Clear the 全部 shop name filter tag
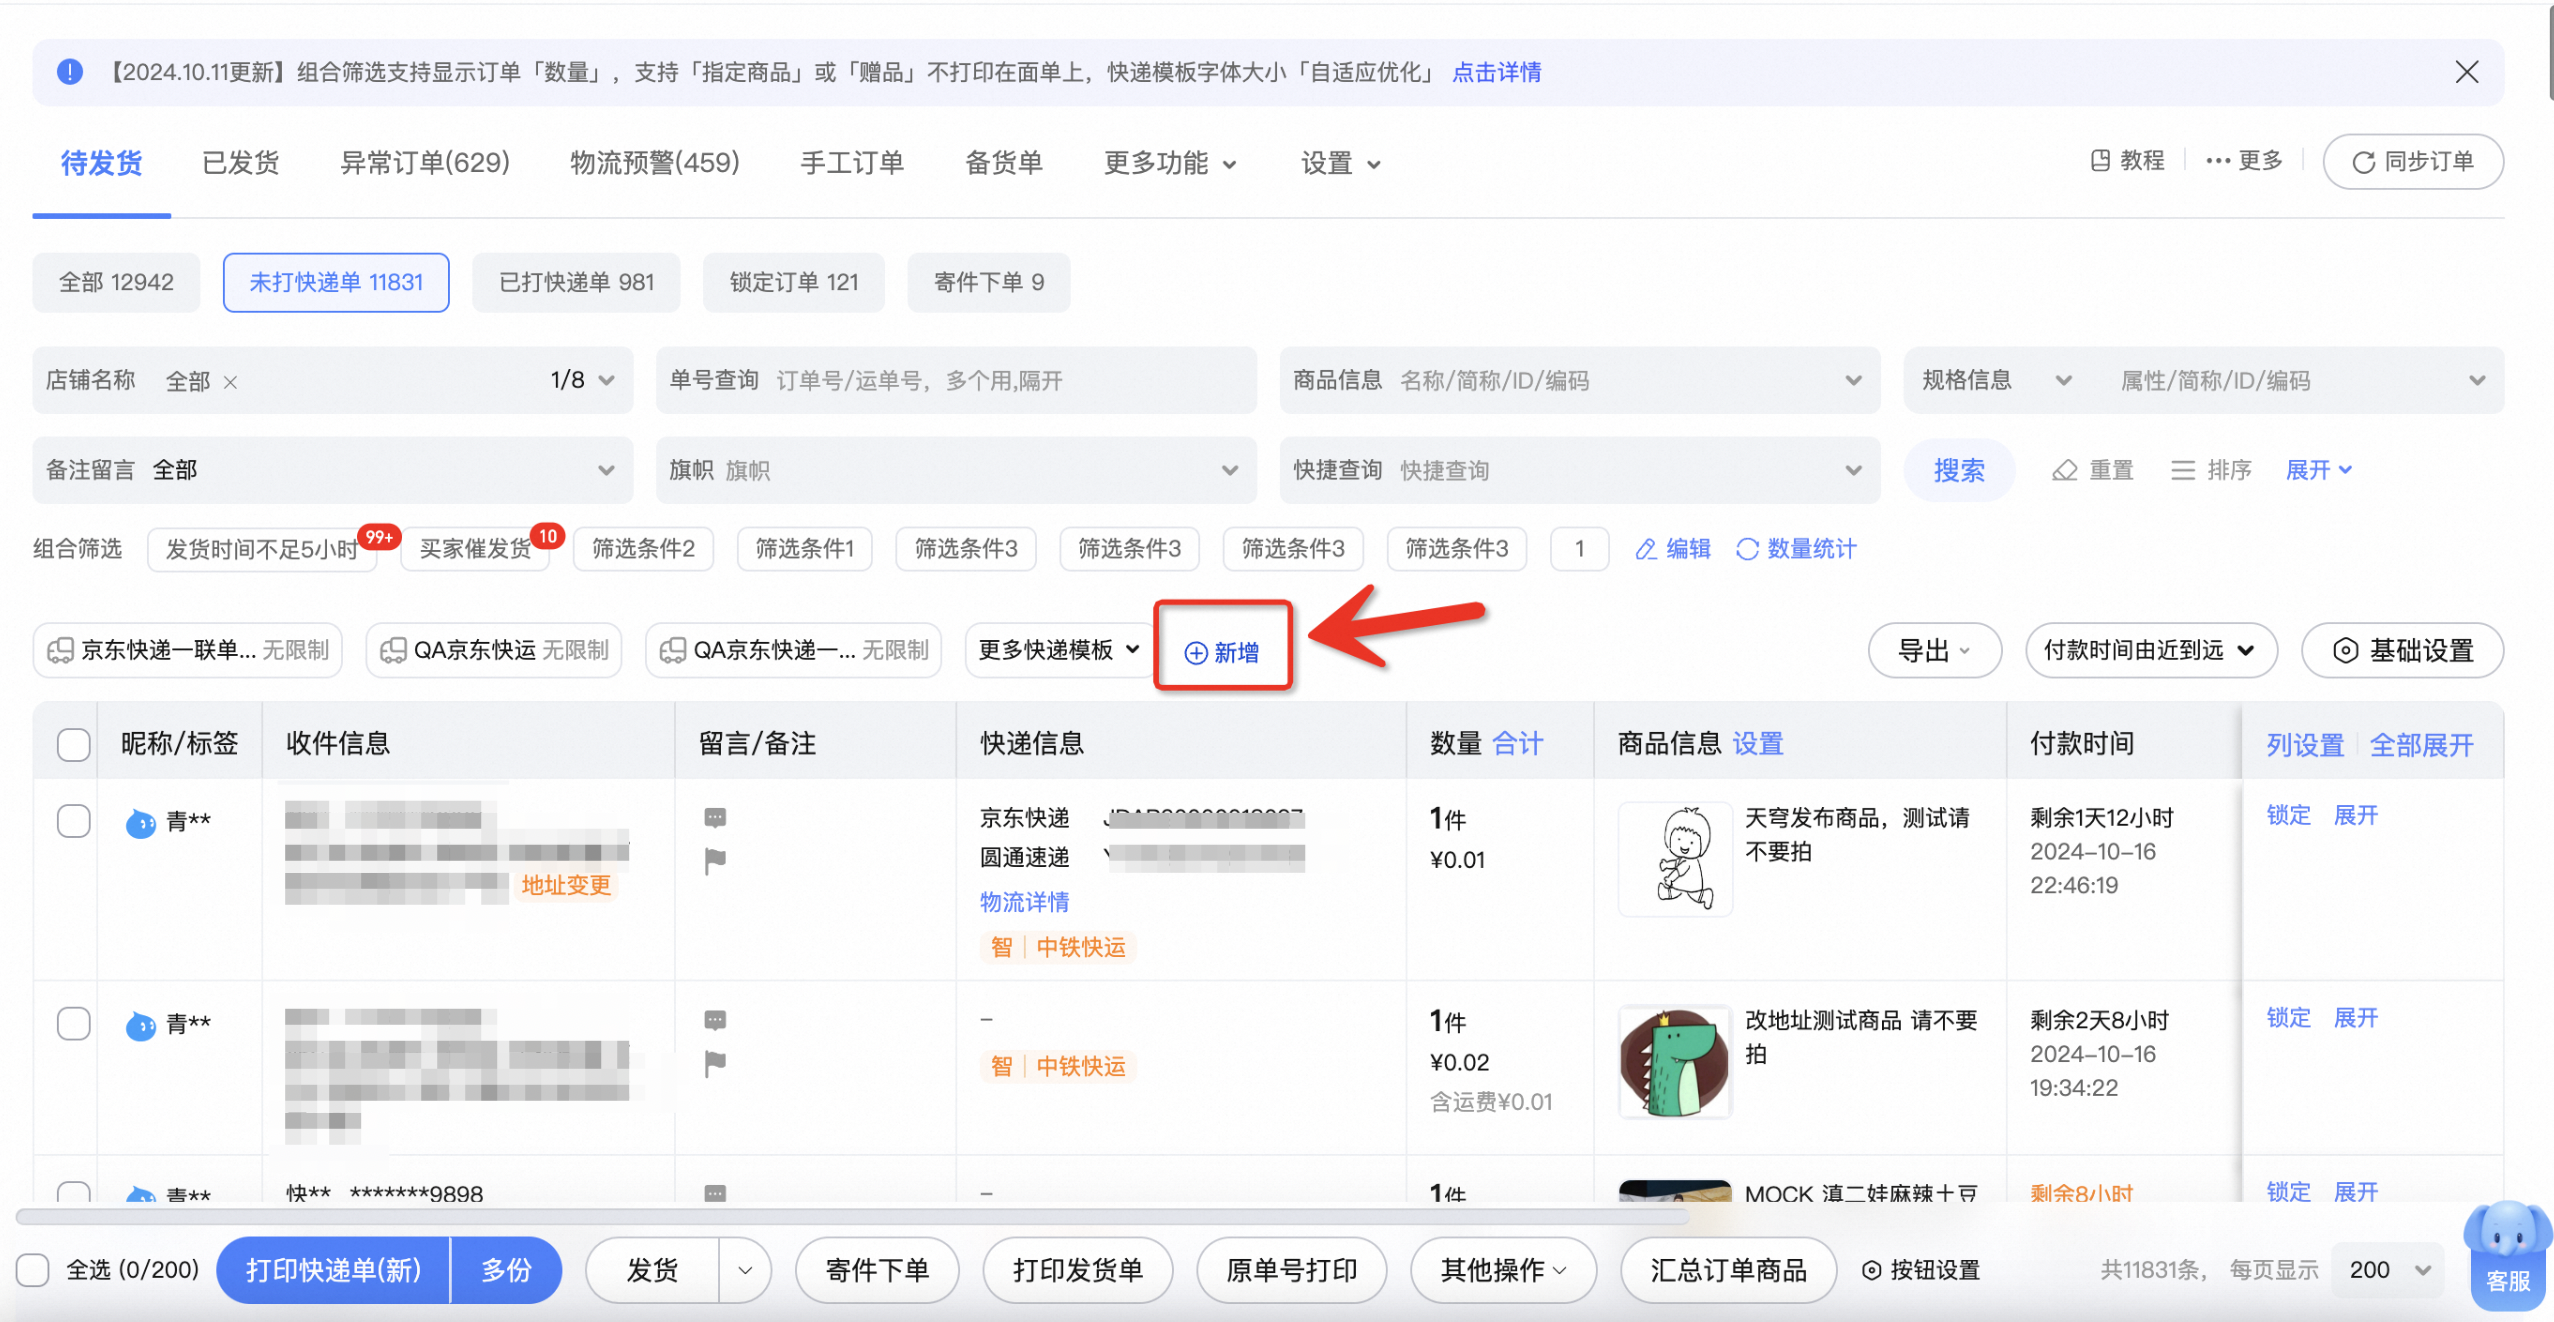This screenshot has height=1322, width=2554. pyautogui.click(x=230, y=382)
